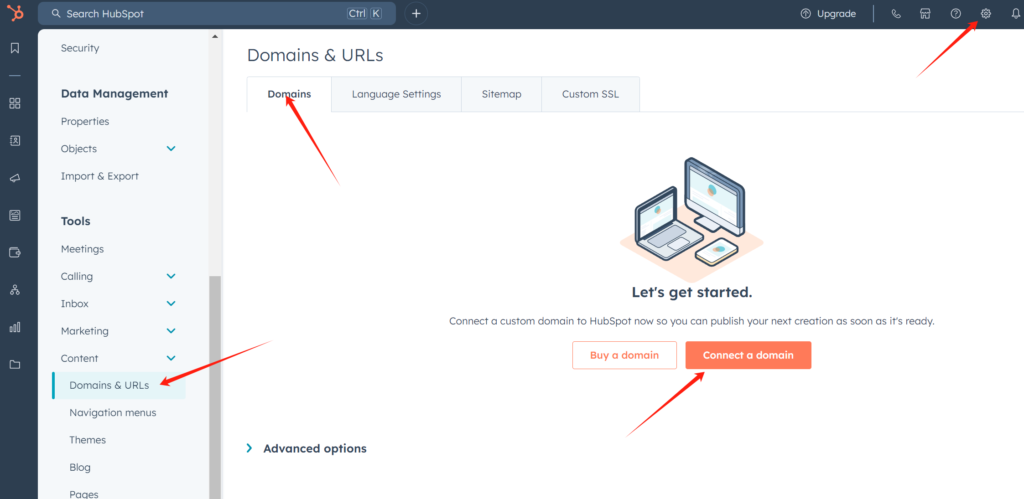Open the marketplace storefront icon
The image size is (1024, 499).
pyautogui.click(x=926, y=14)
